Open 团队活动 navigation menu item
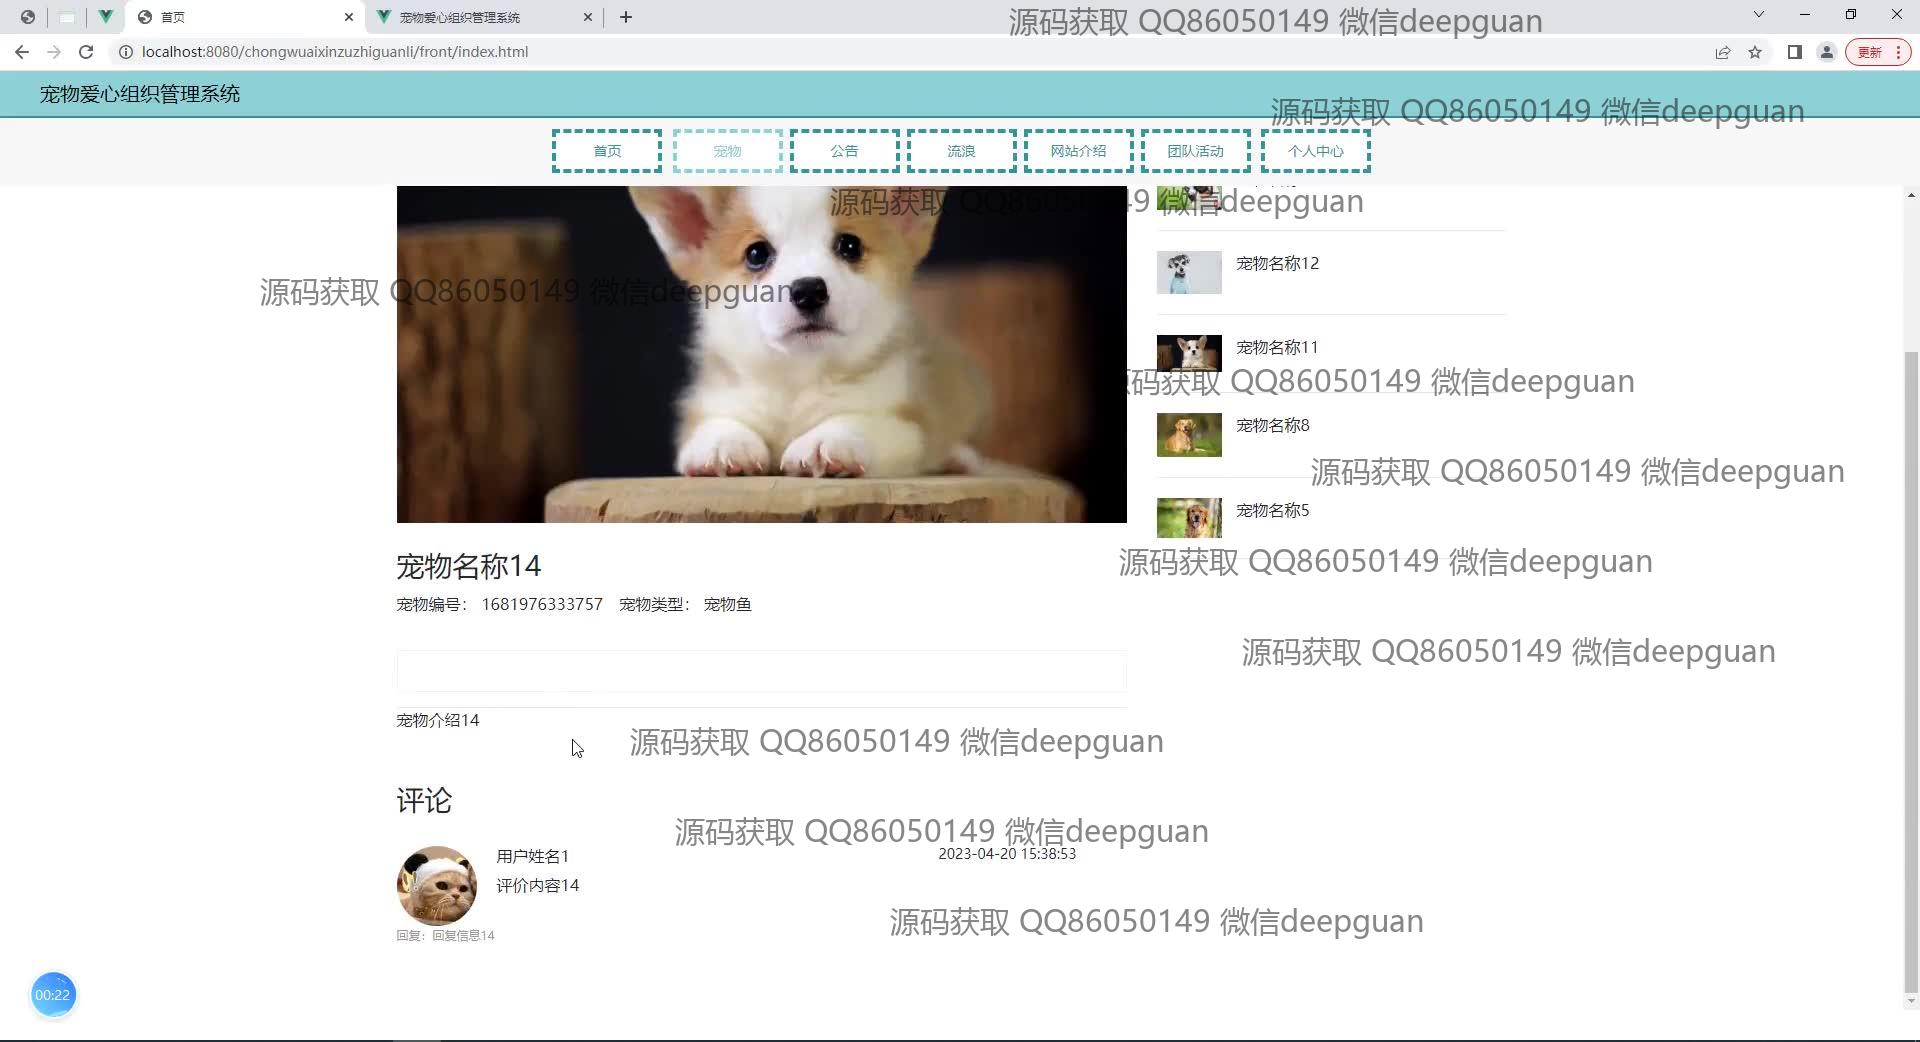 (x=1196, y=151)
